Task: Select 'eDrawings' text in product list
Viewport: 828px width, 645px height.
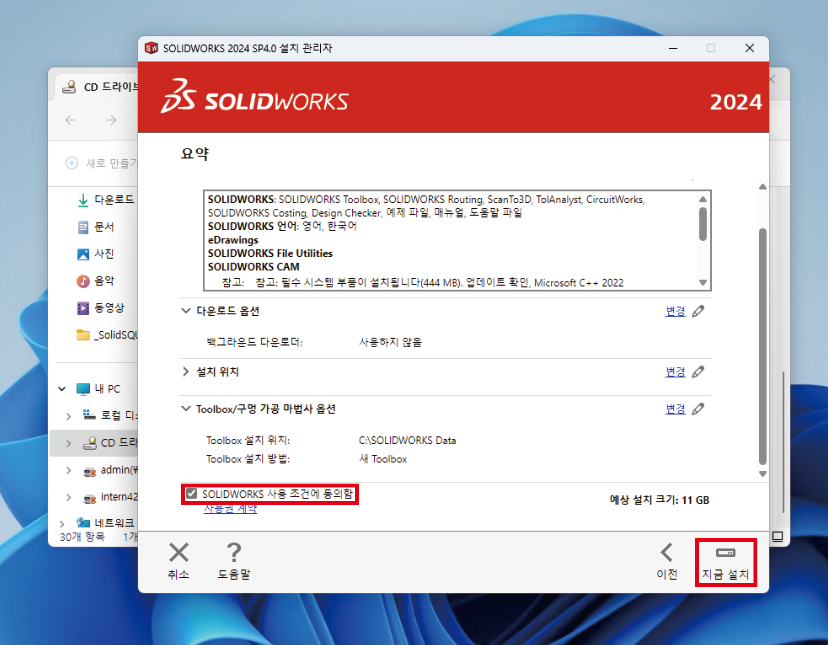Action: [233, 240]
